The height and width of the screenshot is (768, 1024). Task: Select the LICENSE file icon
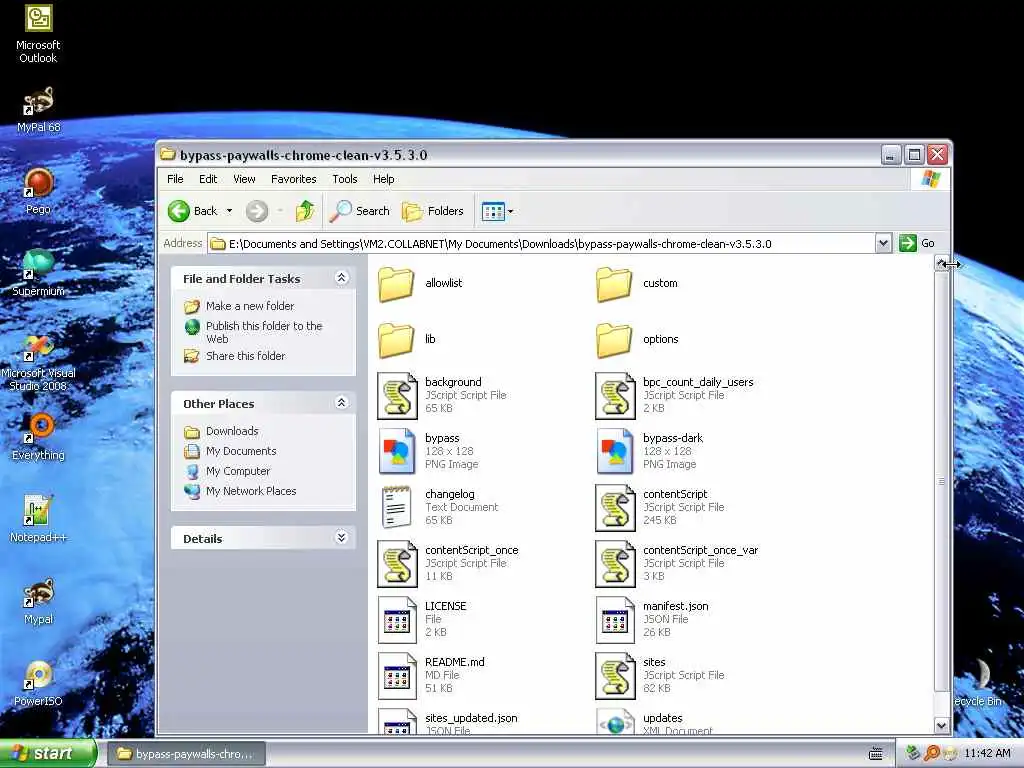pos(397,620)
